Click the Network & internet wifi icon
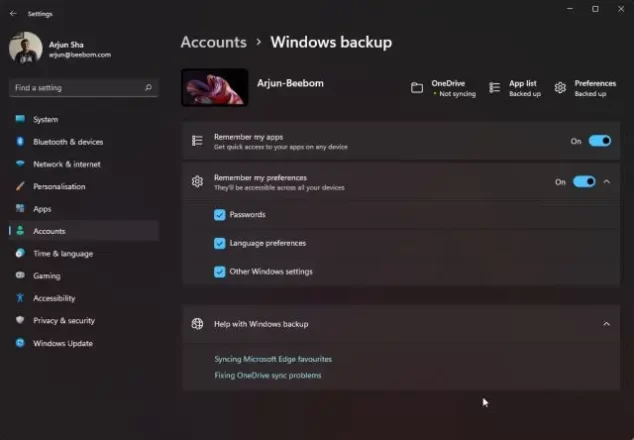Viewport: 634px width, 440px height. point(20,164)
